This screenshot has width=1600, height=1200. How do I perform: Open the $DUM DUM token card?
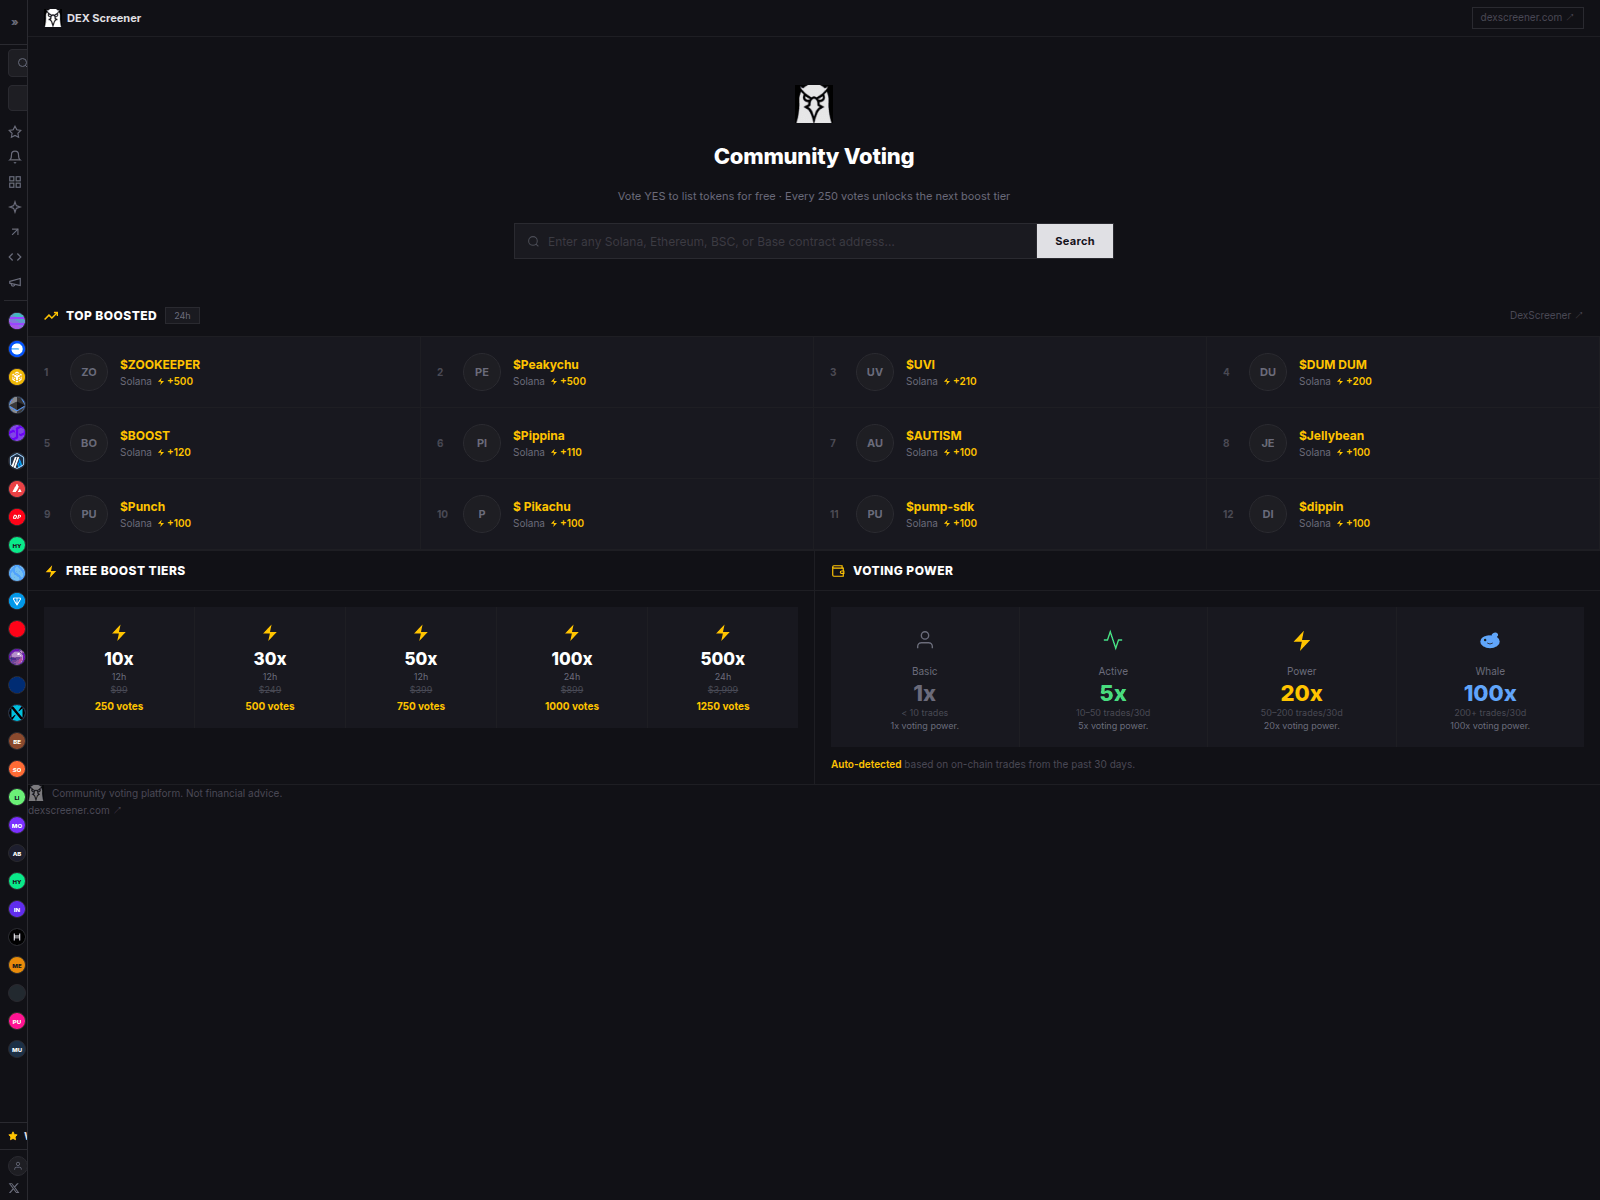point(1403,372)
